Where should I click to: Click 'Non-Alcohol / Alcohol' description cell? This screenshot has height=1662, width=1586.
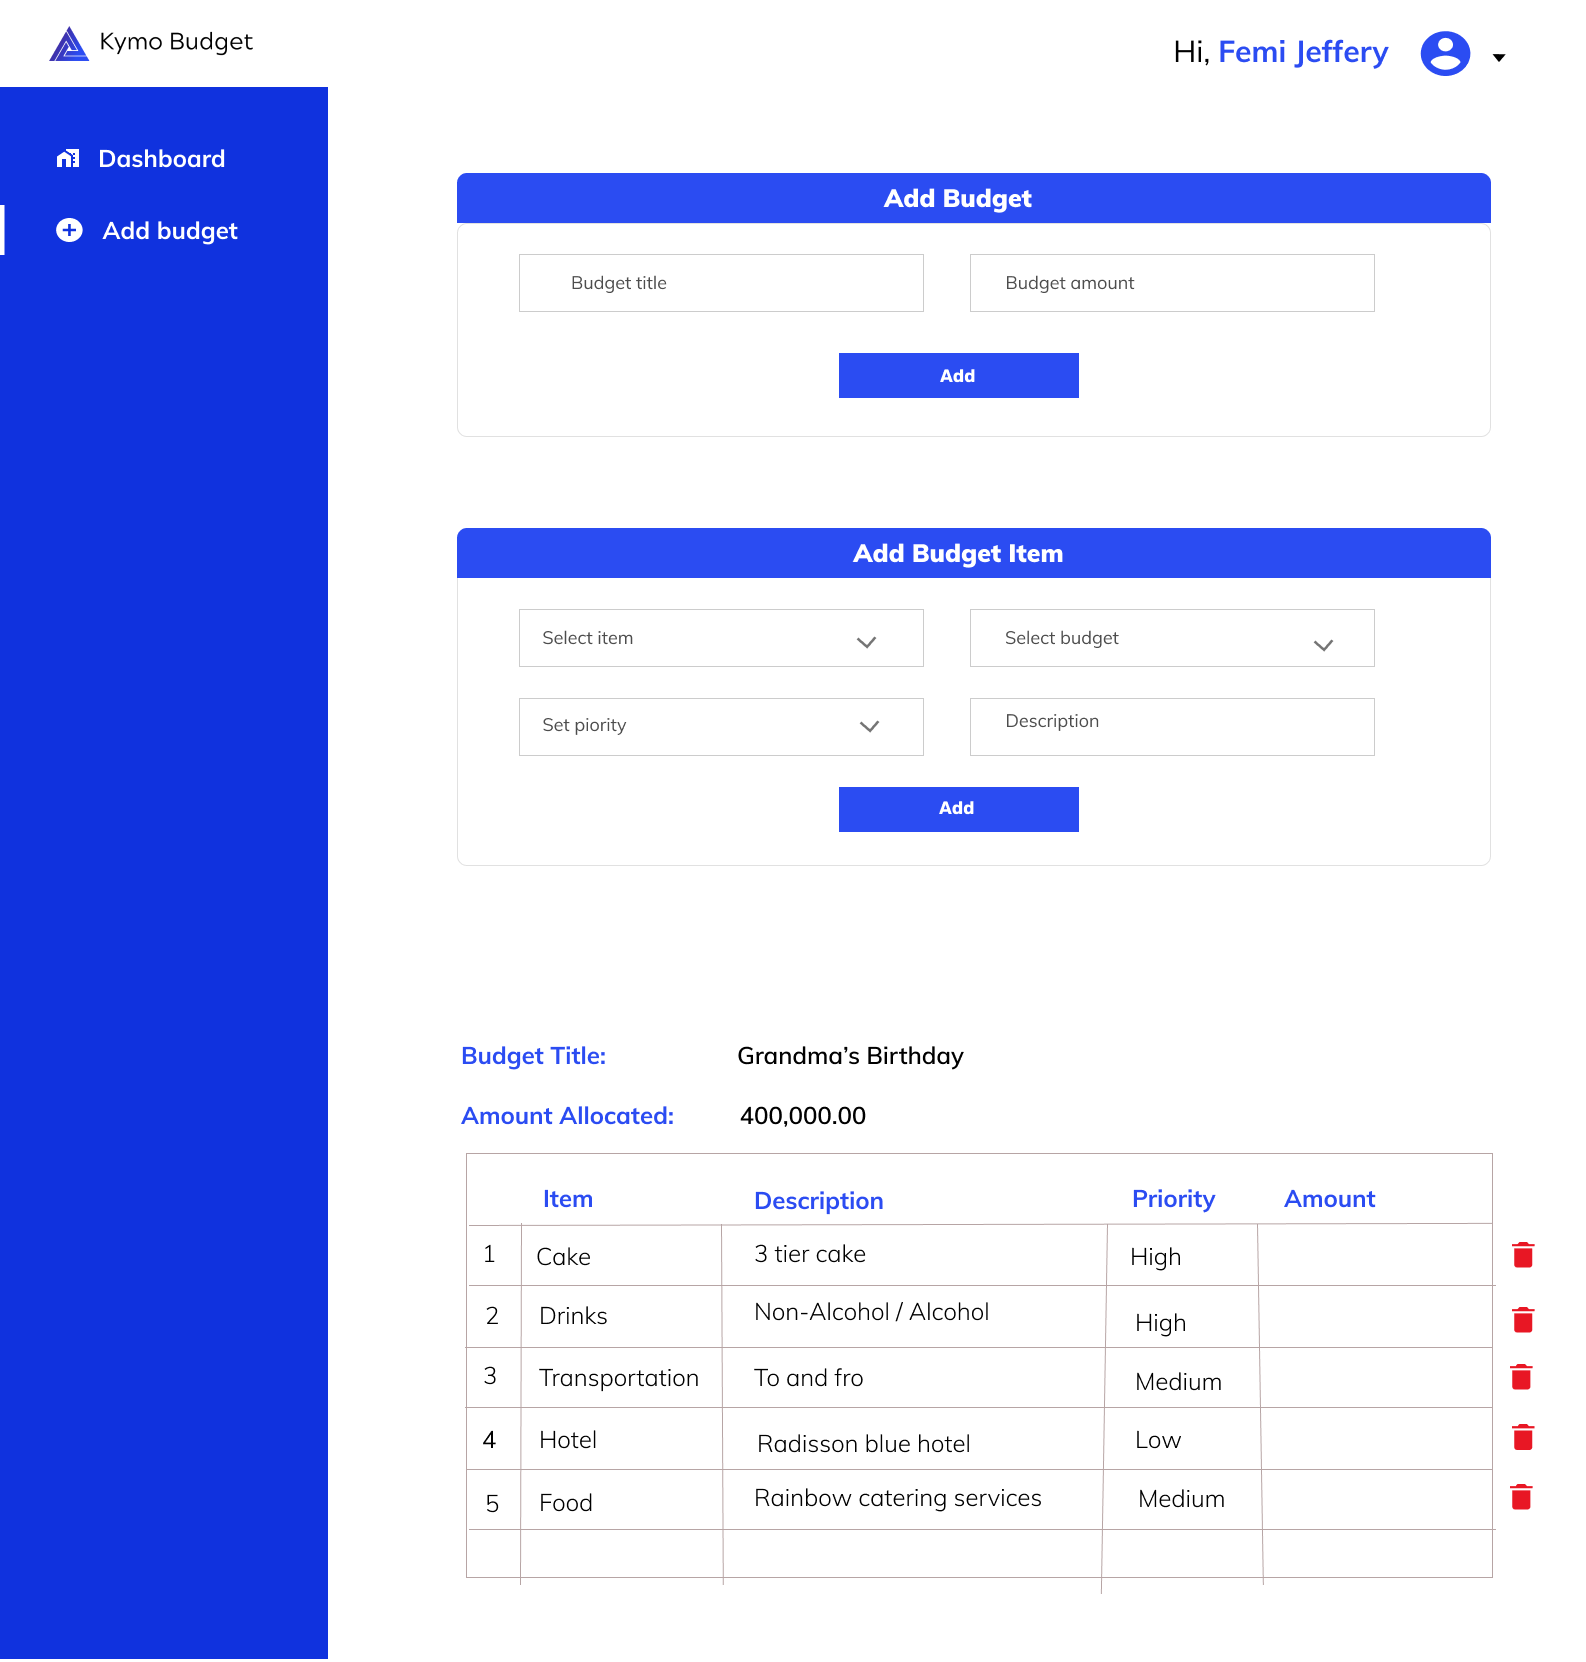913,1316
